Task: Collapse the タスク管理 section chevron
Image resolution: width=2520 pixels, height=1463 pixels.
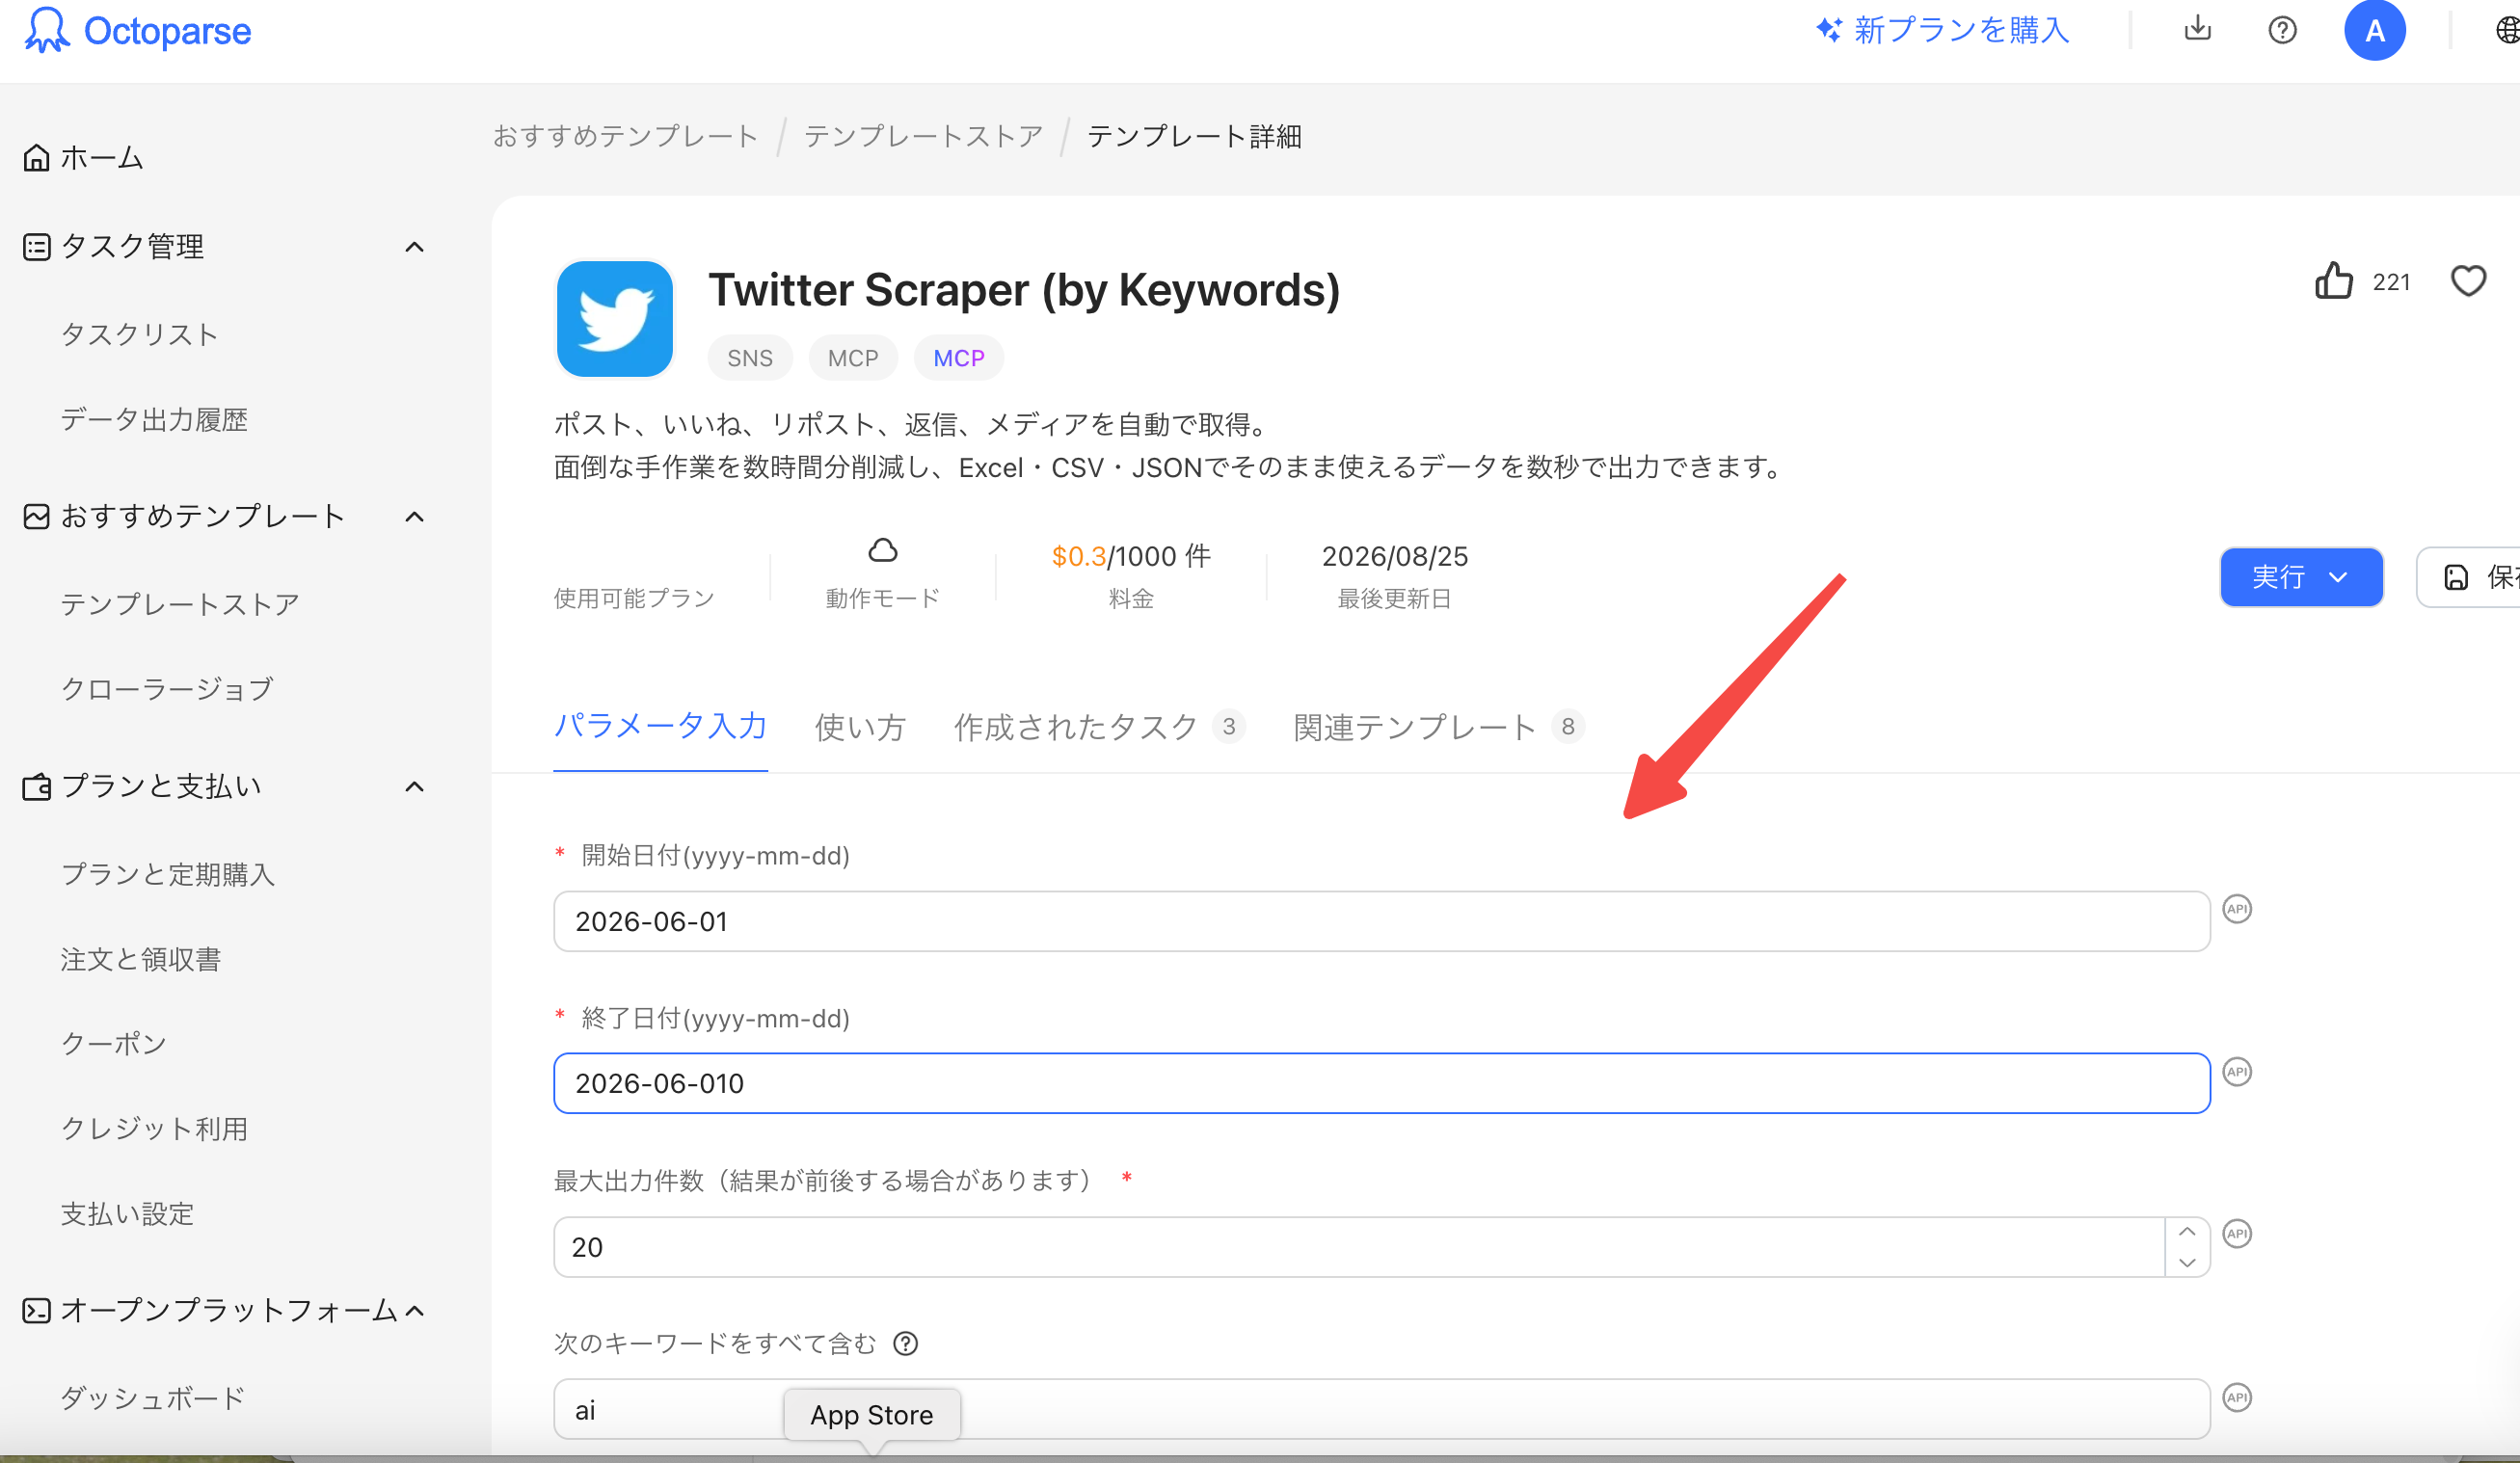Action: (x=414, y=247)
